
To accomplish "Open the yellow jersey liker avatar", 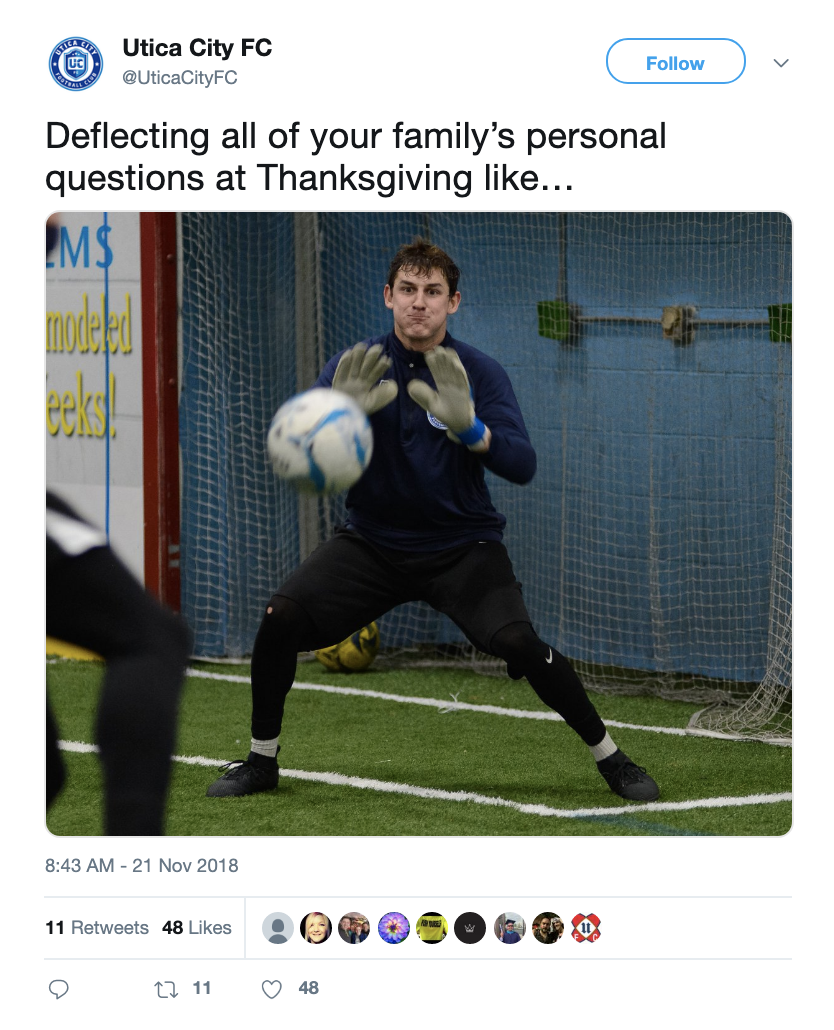I will (x=431, y=928).
